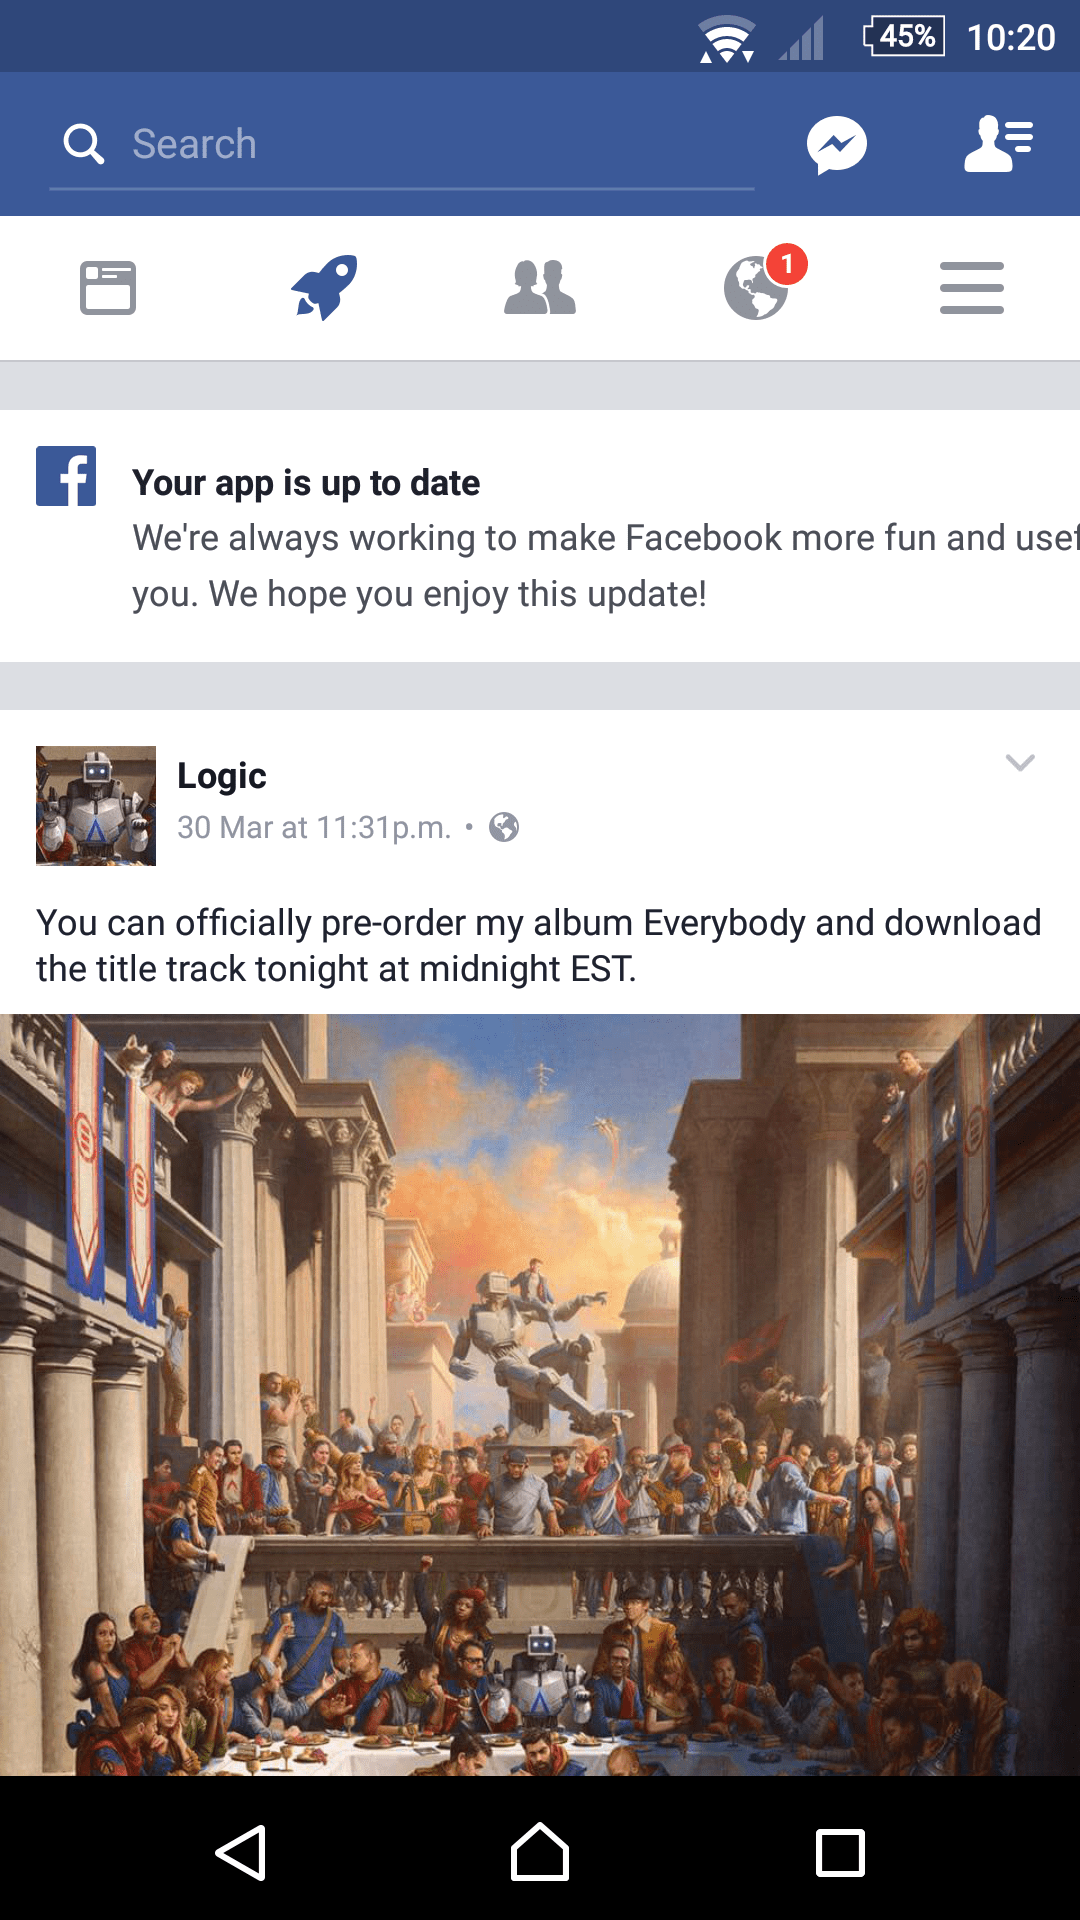Open friend requests contacts icon in header
This screenshot has height=1920, width=1080.
pyautogui.click(x=999, y=144)
